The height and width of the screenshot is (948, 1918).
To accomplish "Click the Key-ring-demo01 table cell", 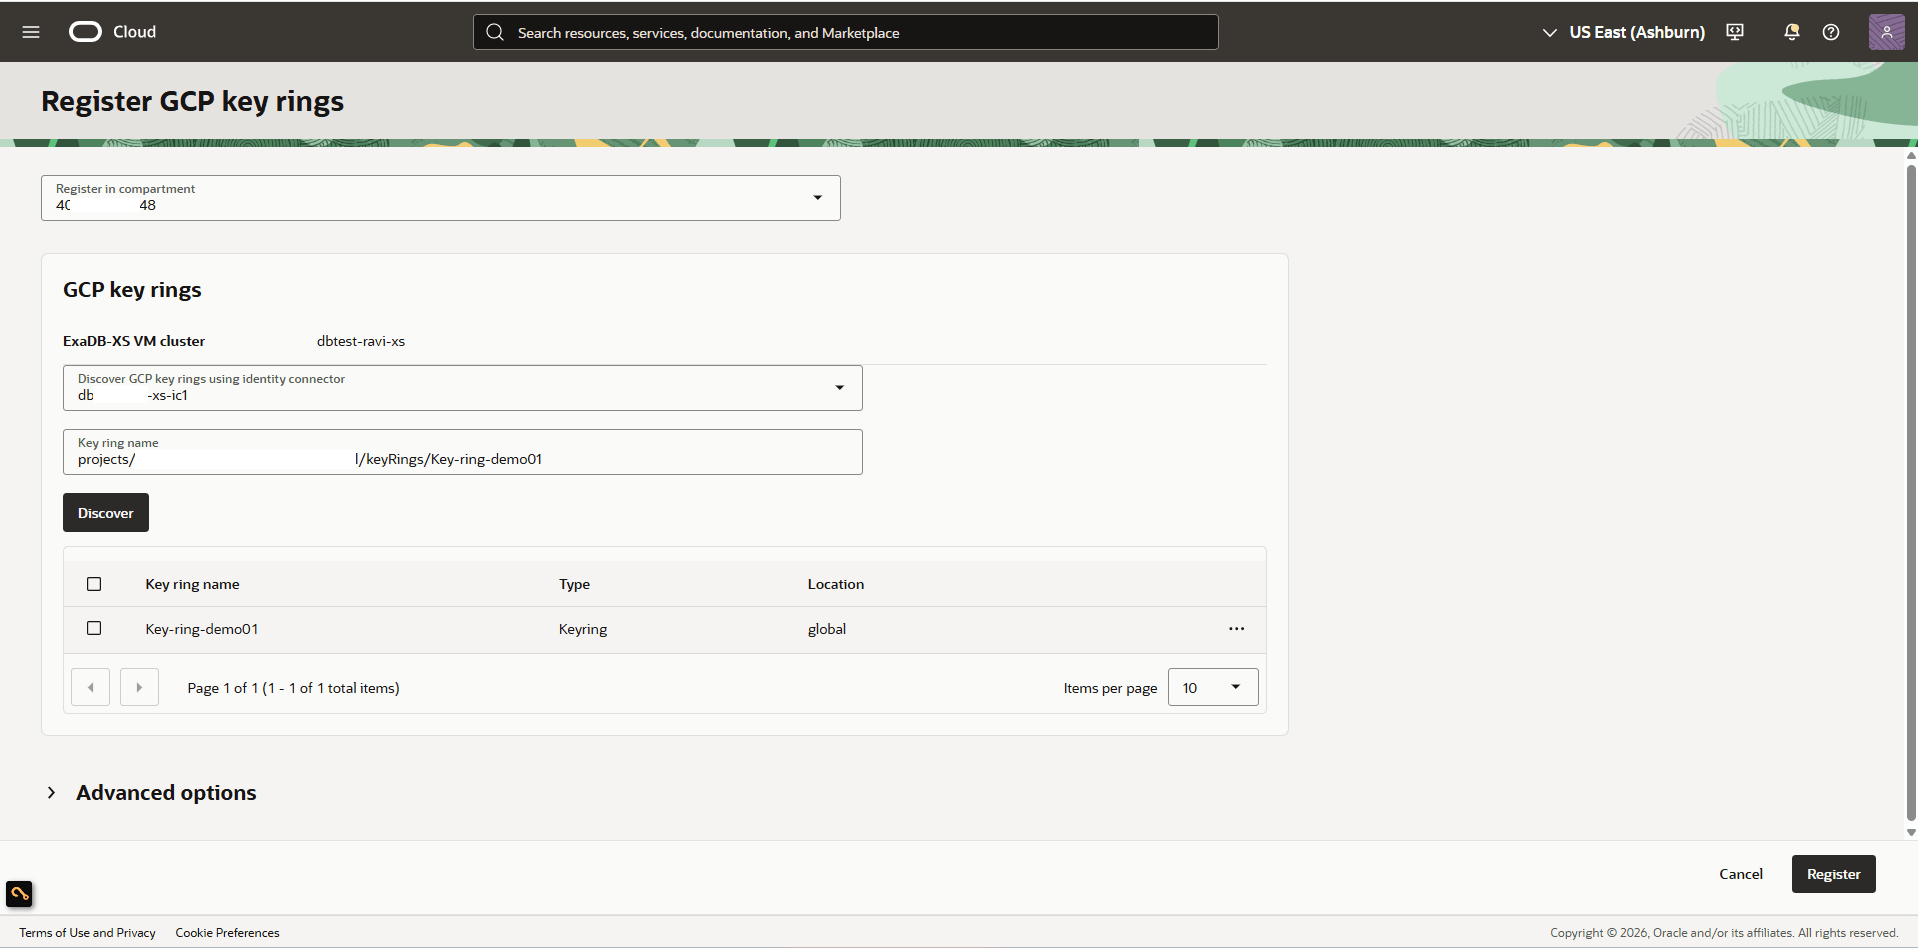I will coord(202,629).
